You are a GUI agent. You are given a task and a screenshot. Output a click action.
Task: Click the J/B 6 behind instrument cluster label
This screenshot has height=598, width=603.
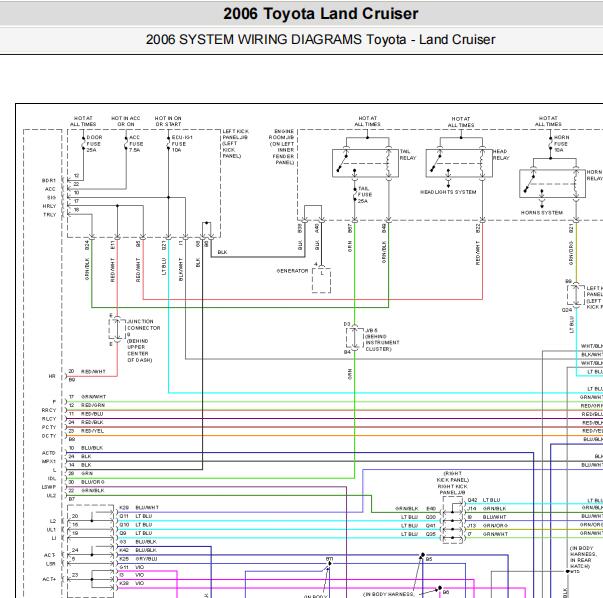pyautogui.click(x=382, y=340)
